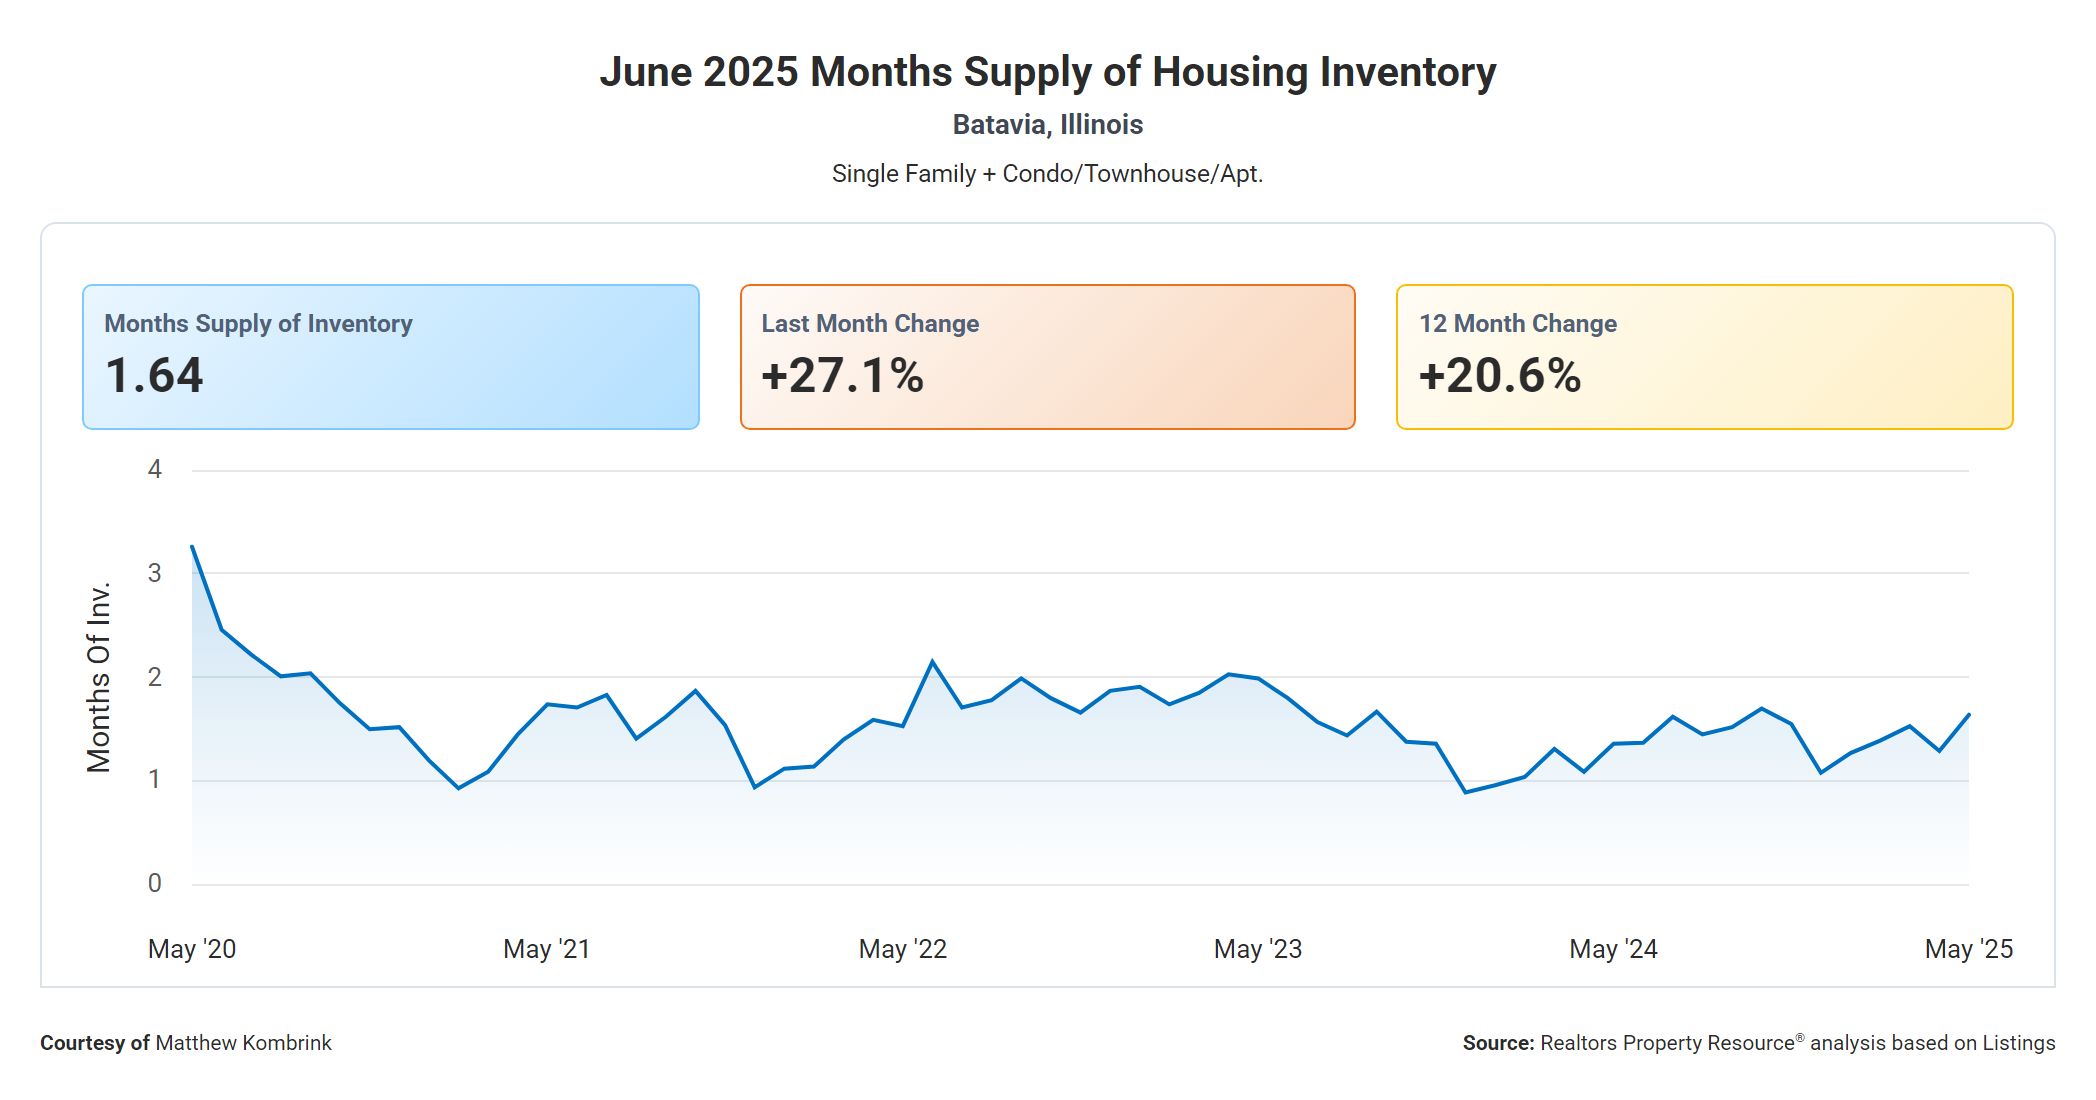Open the 12 Month Change card

point(1704,357)
